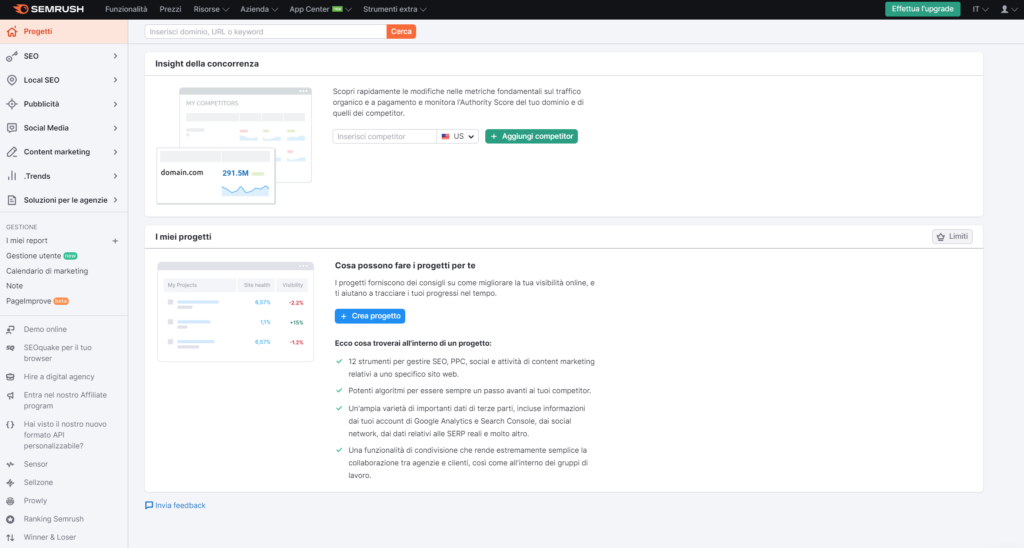Click the Invia feedback chat icon
The image size is (1024, 548).
coord(149,506)
